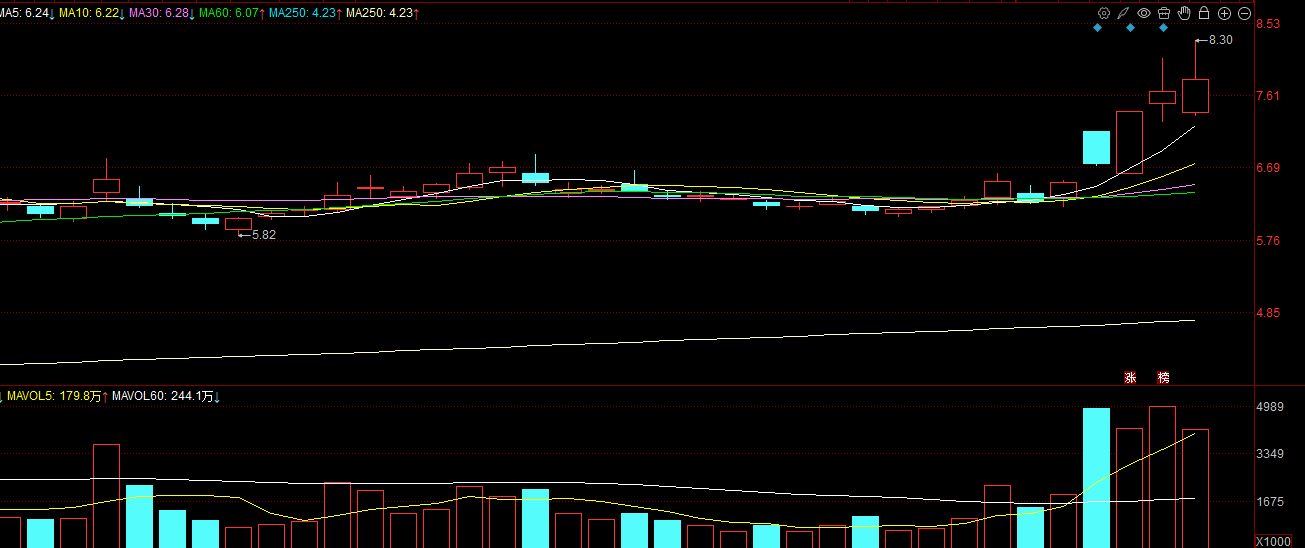Click the 8.30 high price annotation
This screenshot has width=1305, height=548.
tap(1220, 40)
